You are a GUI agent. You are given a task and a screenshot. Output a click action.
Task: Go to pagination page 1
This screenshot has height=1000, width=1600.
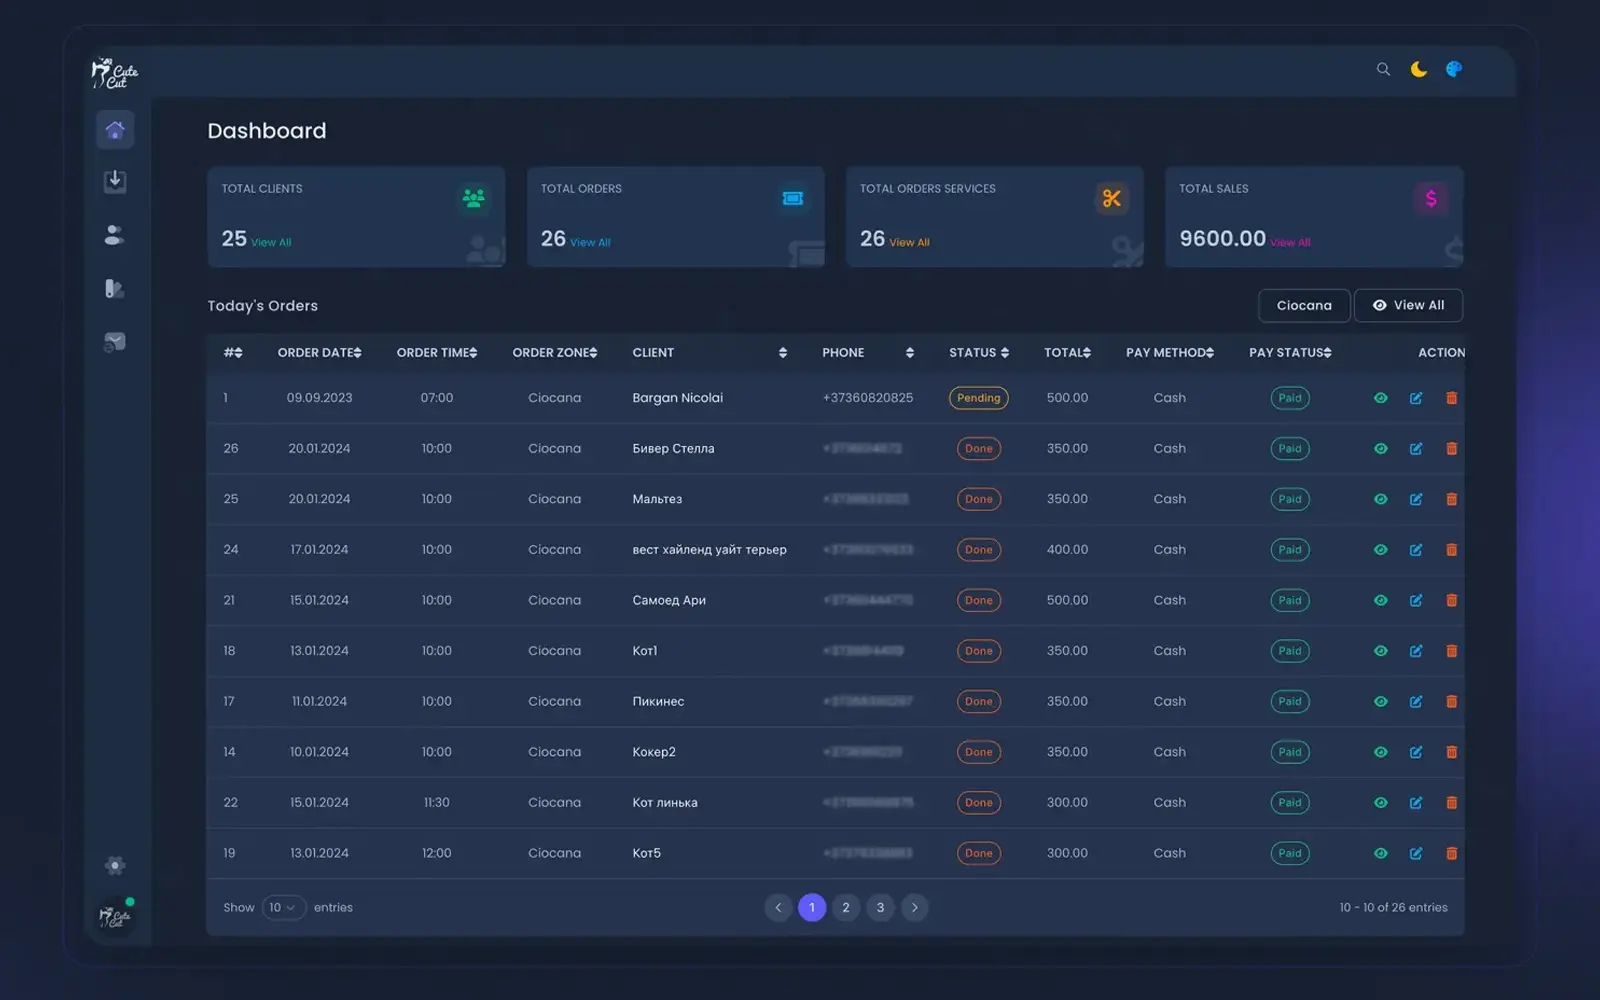click(812, 908)
